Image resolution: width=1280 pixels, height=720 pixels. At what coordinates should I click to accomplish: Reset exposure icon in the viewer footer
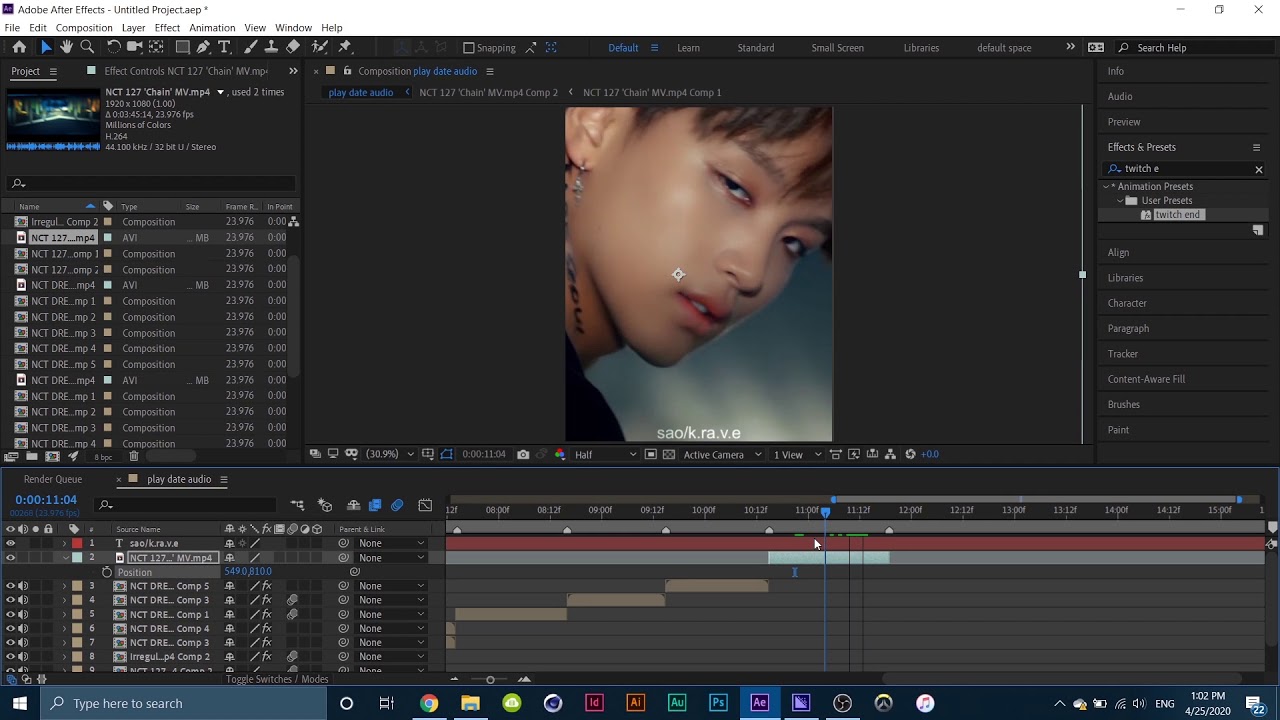pos(910,454)
